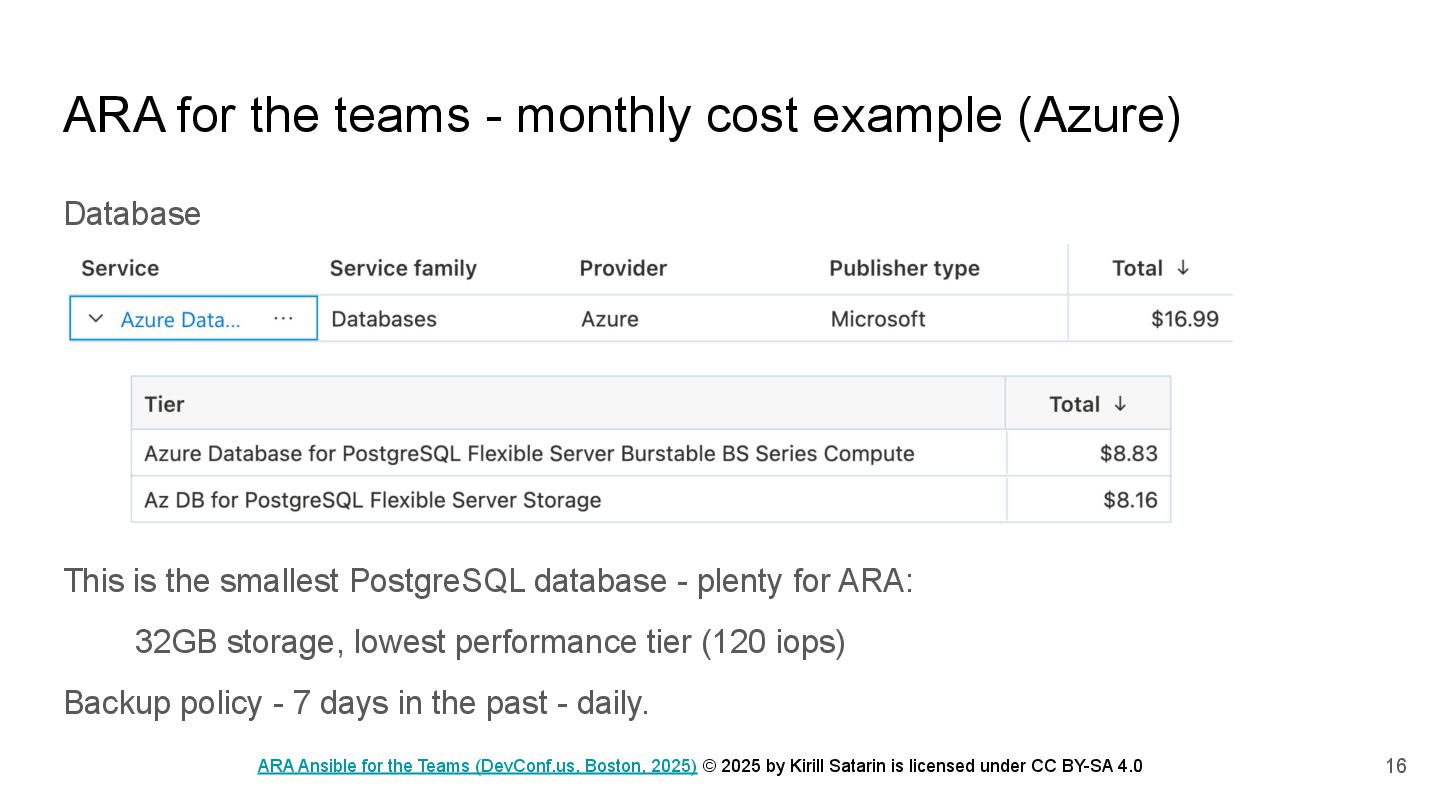Click the slide number 16
The width and height of the screenshot is (1440, 810).
(1395, 766)
